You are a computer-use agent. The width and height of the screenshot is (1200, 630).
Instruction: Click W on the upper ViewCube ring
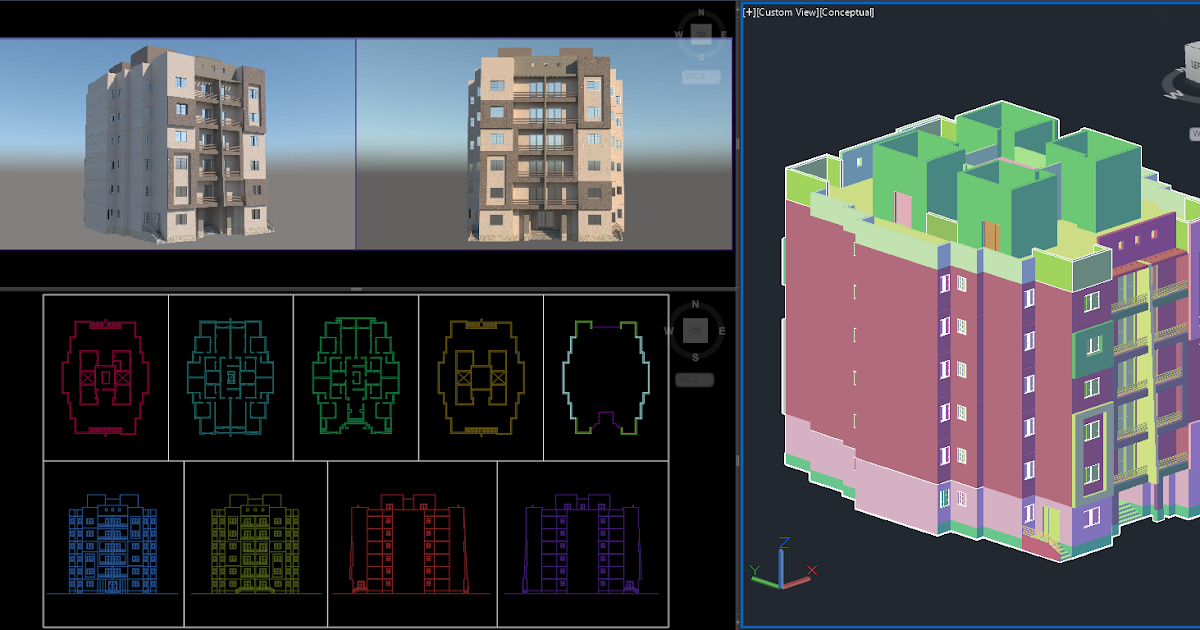(x=678, y=34)
